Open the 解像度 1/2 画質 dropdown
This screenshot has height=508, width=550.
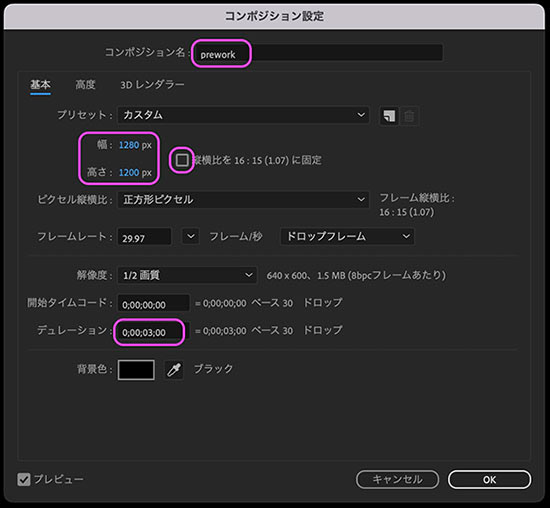tap(187, 275)
